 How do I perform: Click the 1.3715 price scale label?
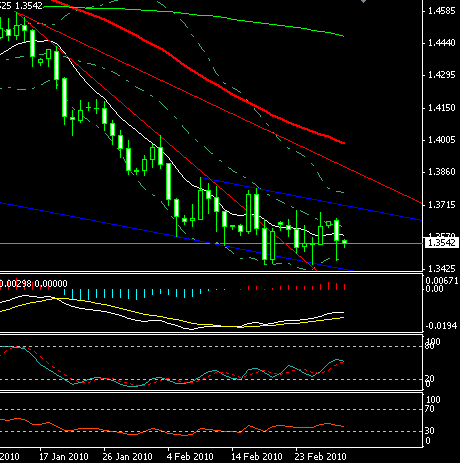pos(441,204)
